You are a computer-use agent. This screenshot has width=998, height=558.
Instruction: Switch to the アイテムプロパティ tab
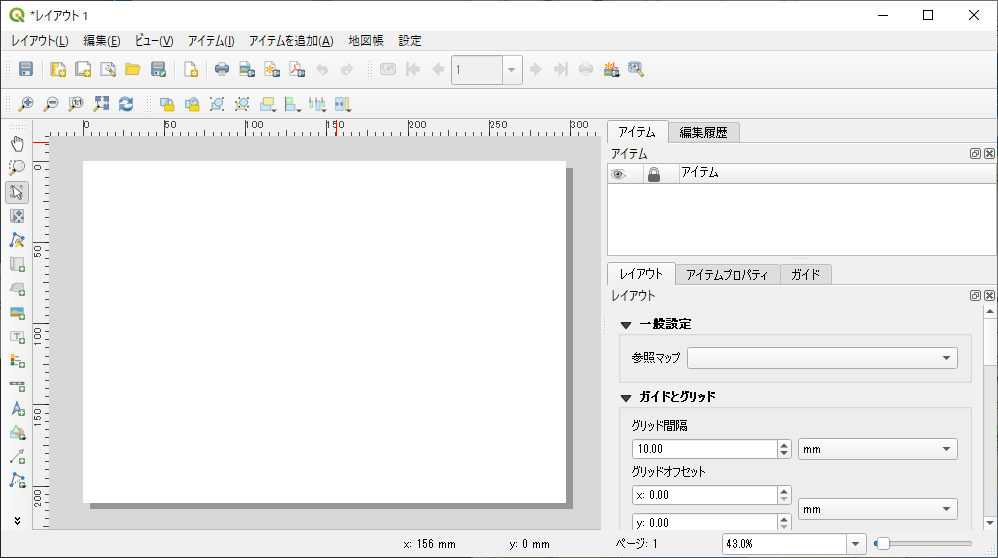[727, 274]
